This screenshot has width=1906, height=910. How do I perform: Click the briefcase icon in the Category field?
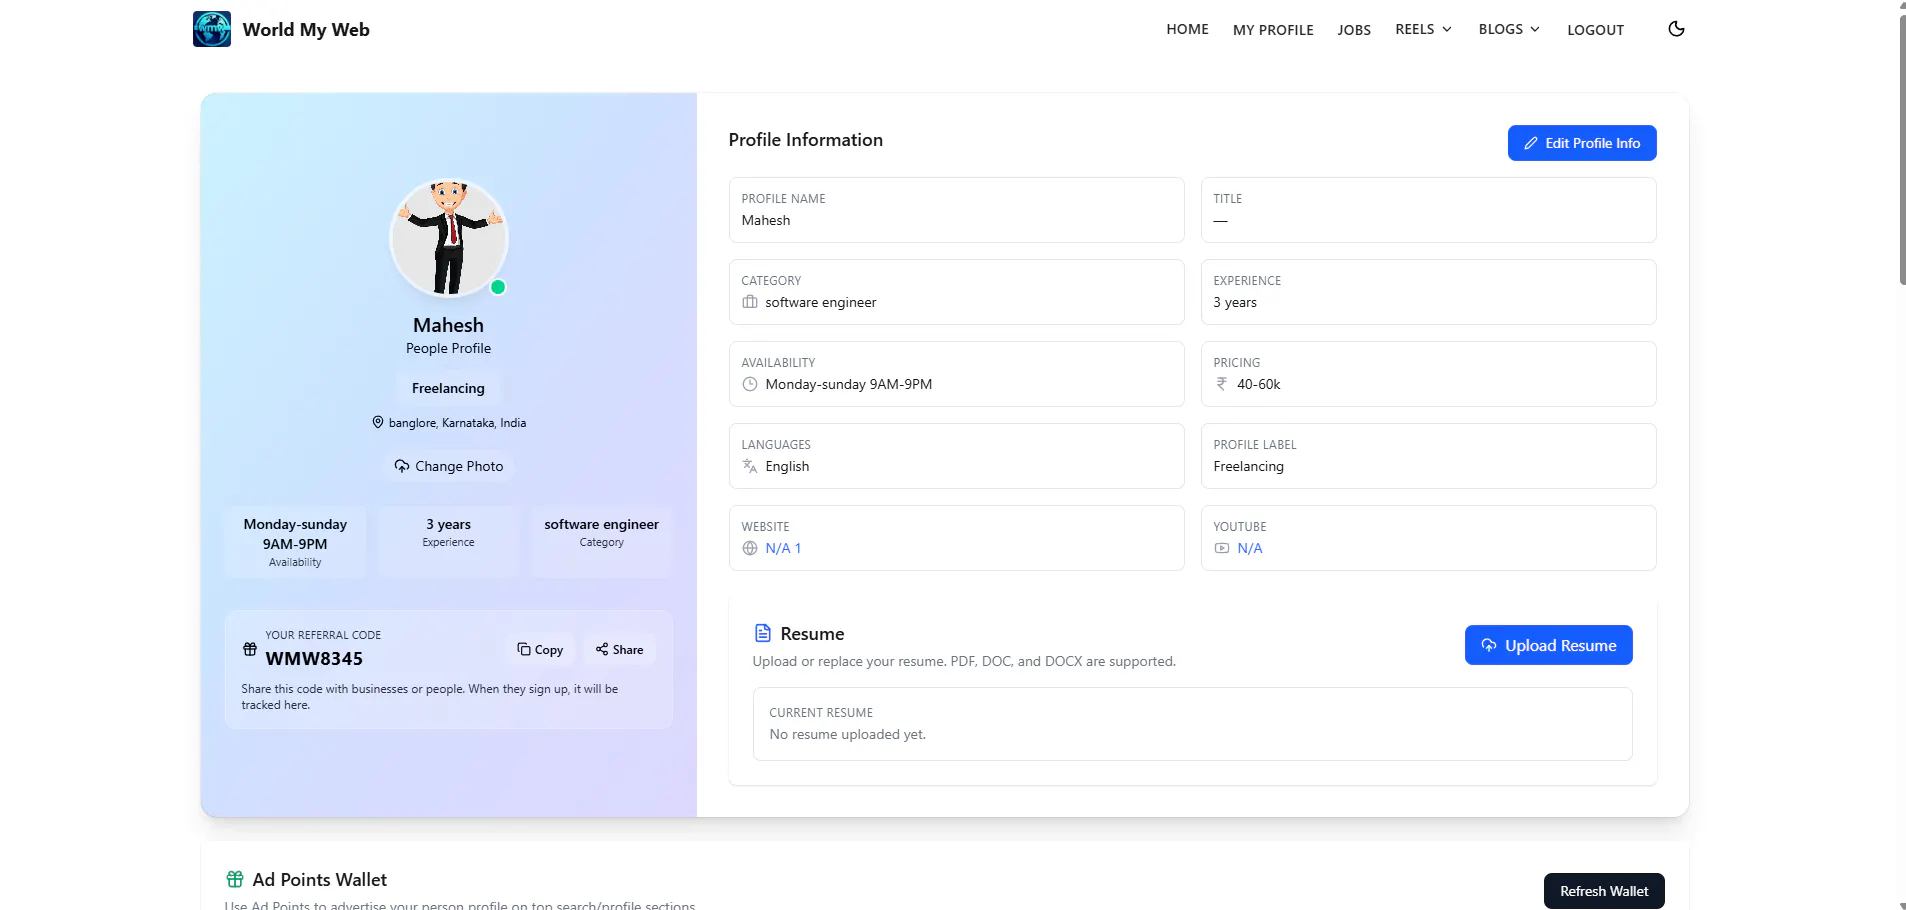pyautogui.click(x=750, y=302)
